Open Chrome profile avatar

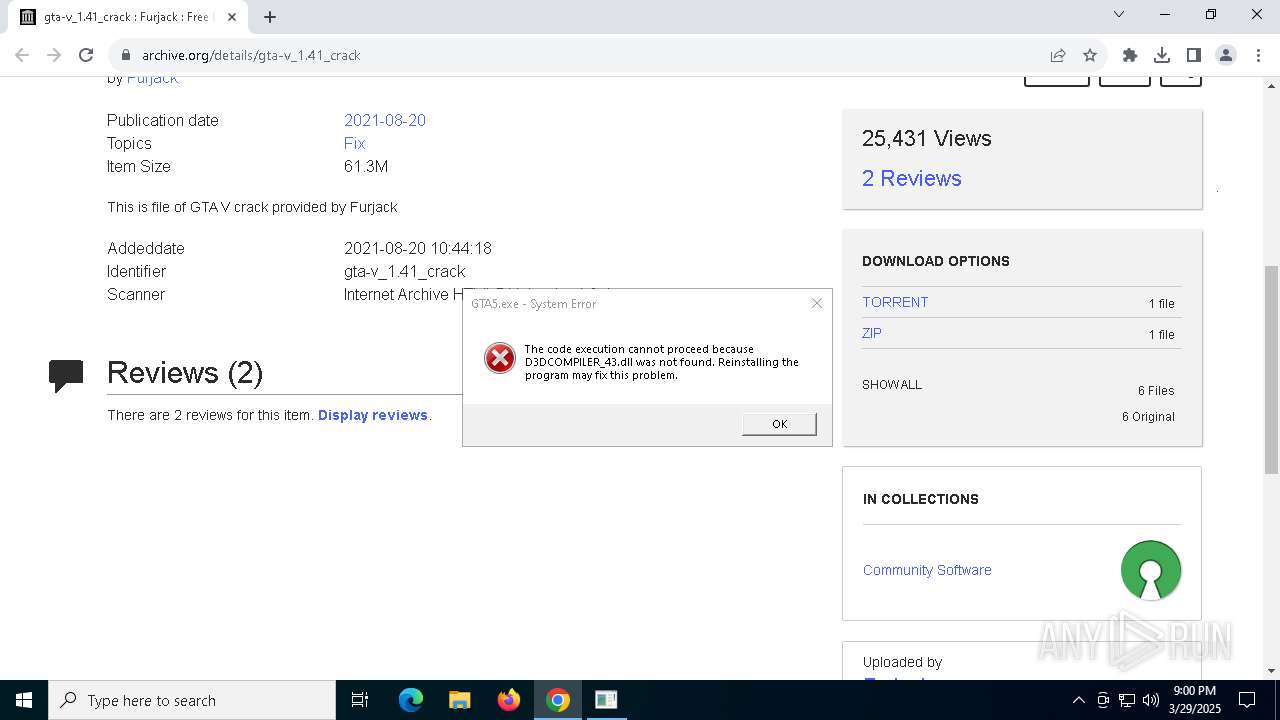click(1226, 55)
